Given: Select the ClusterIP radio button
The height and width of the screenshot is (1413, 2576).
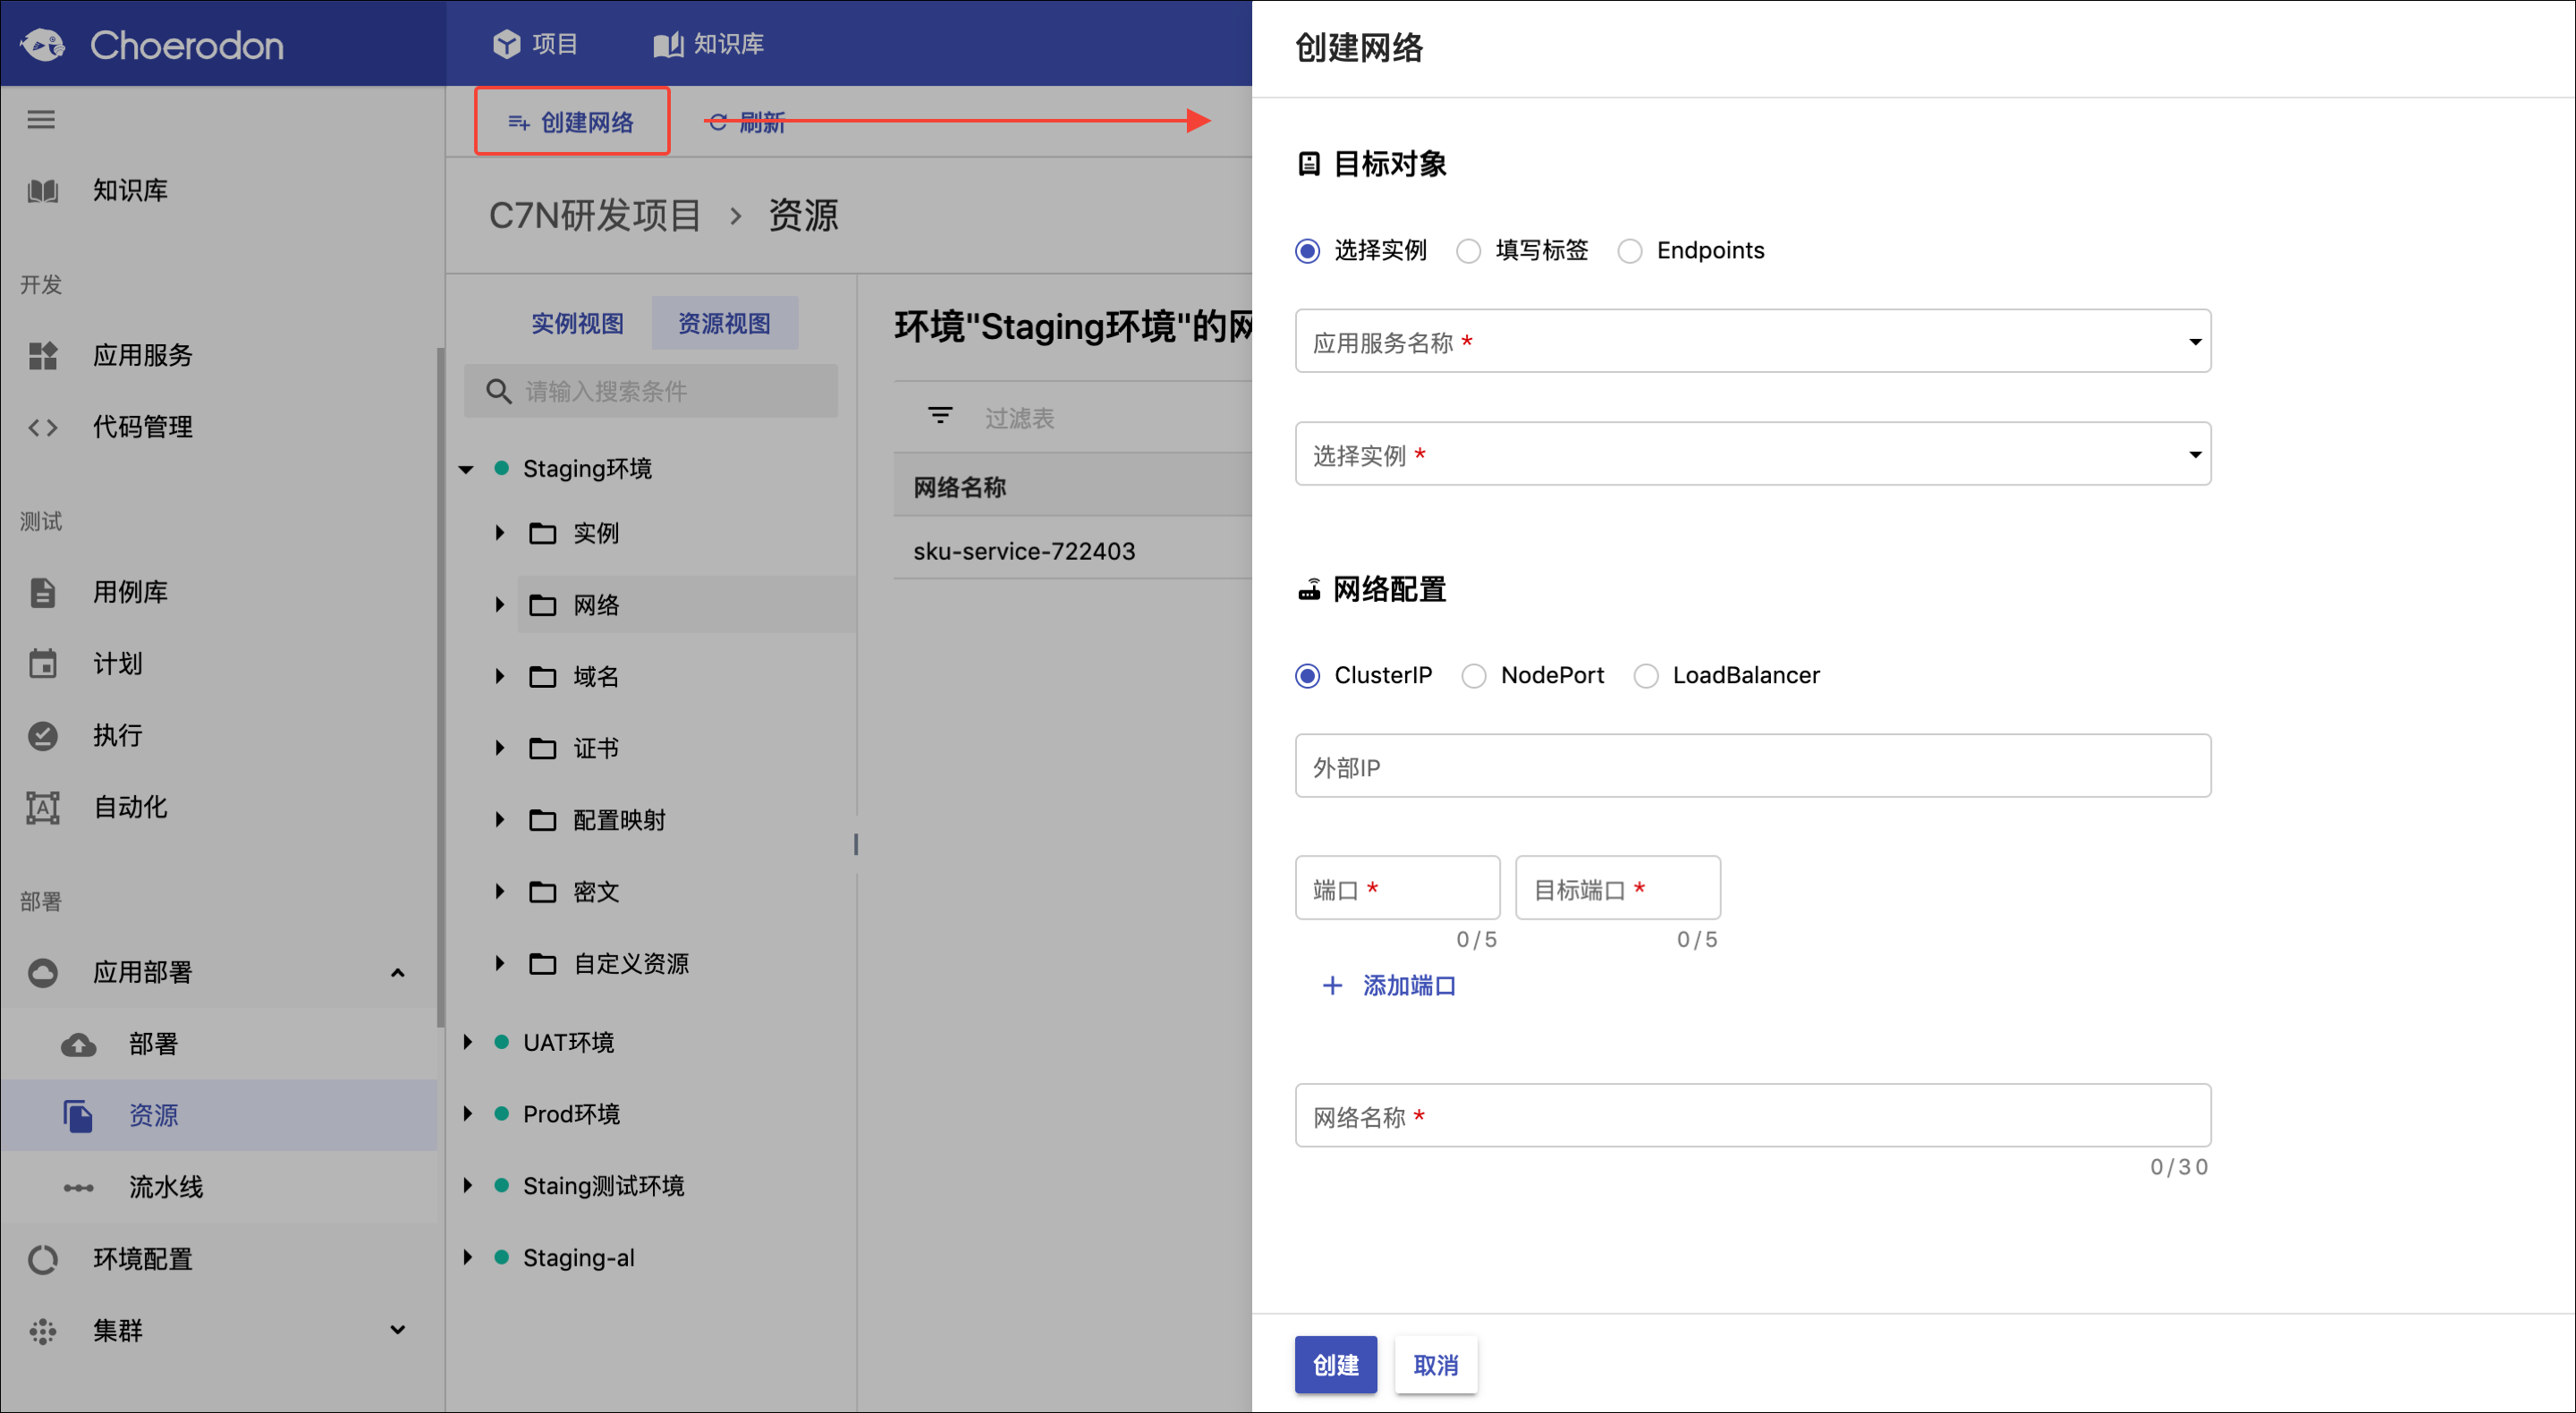Looking at the screenshot, I should (1308, 676).
